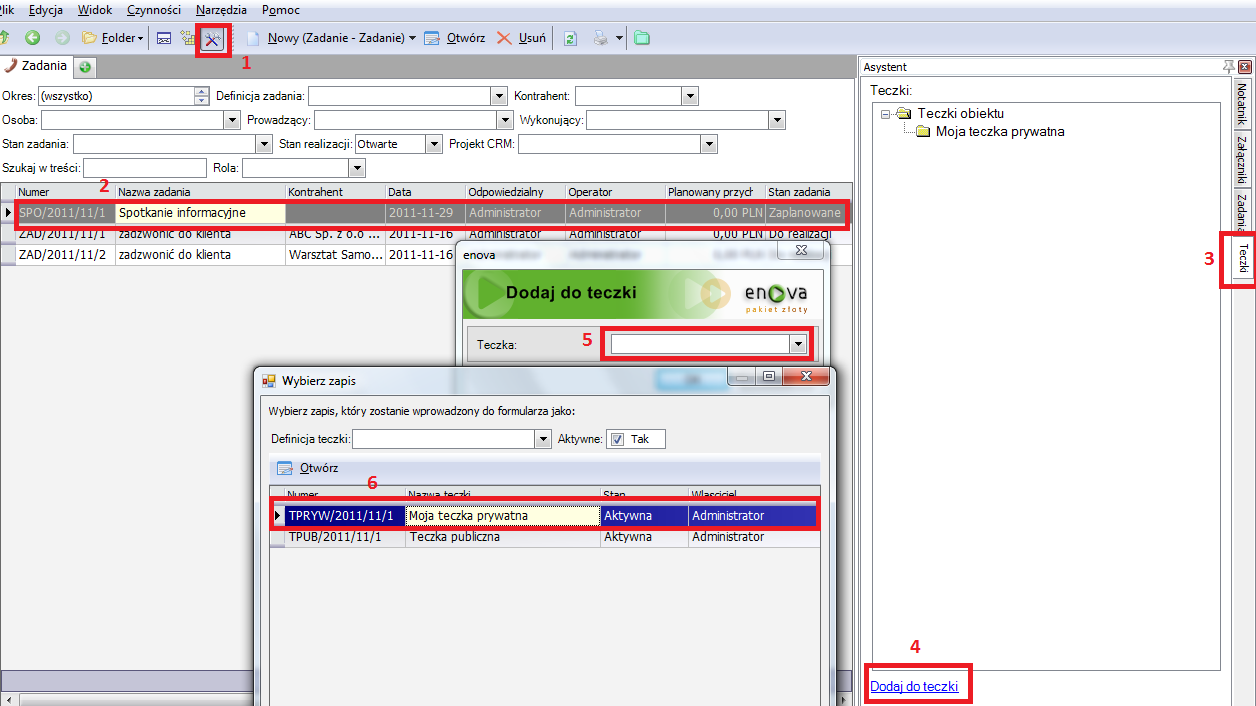1256x706 pixels.
Task: Open the Czynności menu
Action: (154, 10)
